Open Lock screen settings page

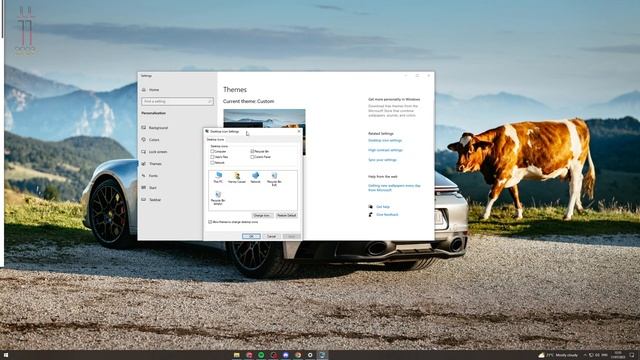coord(158,152)
